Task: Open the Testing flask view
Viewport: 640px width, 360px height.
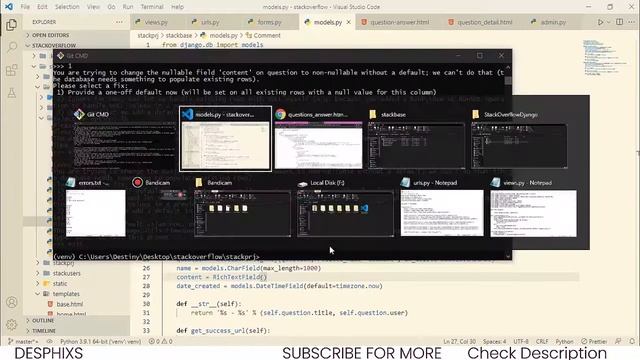Action: click(11, 93)
